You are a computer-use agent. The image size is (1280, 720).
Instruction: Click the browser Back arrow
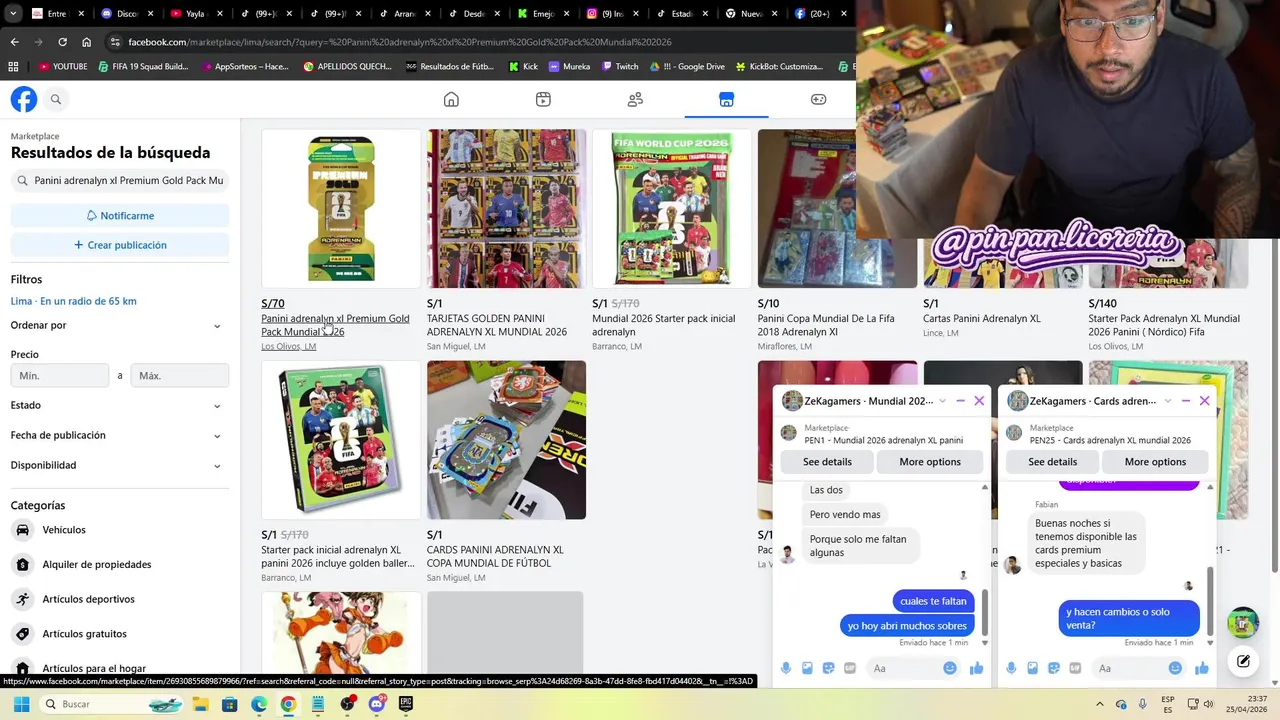tap(14, 42)
